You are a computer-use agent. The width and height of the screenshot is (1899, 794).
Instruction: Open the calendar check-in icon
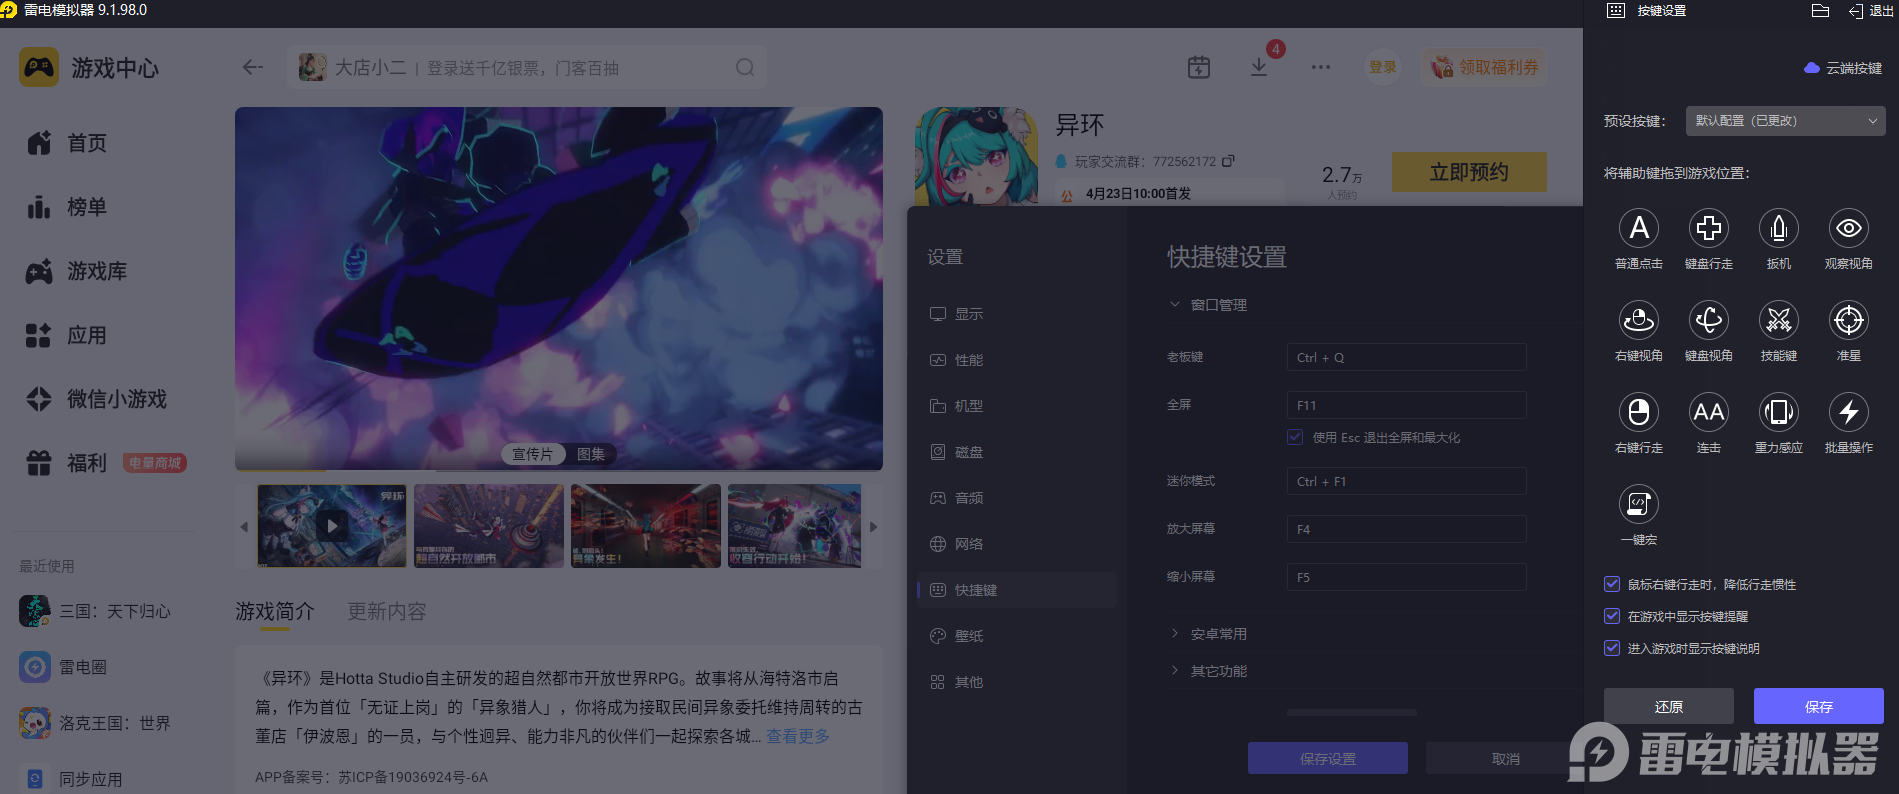click(1198, 67)
